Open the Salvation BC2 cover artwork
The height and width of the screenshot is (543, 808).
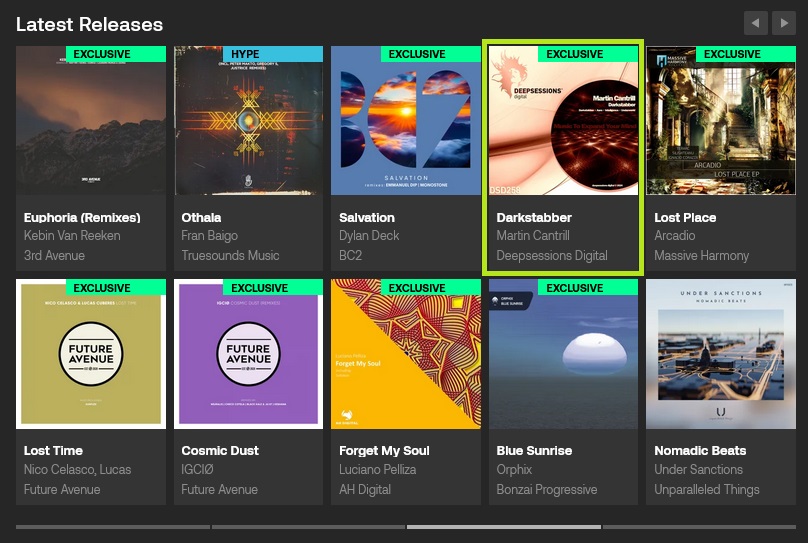click(x=406, y=121)
